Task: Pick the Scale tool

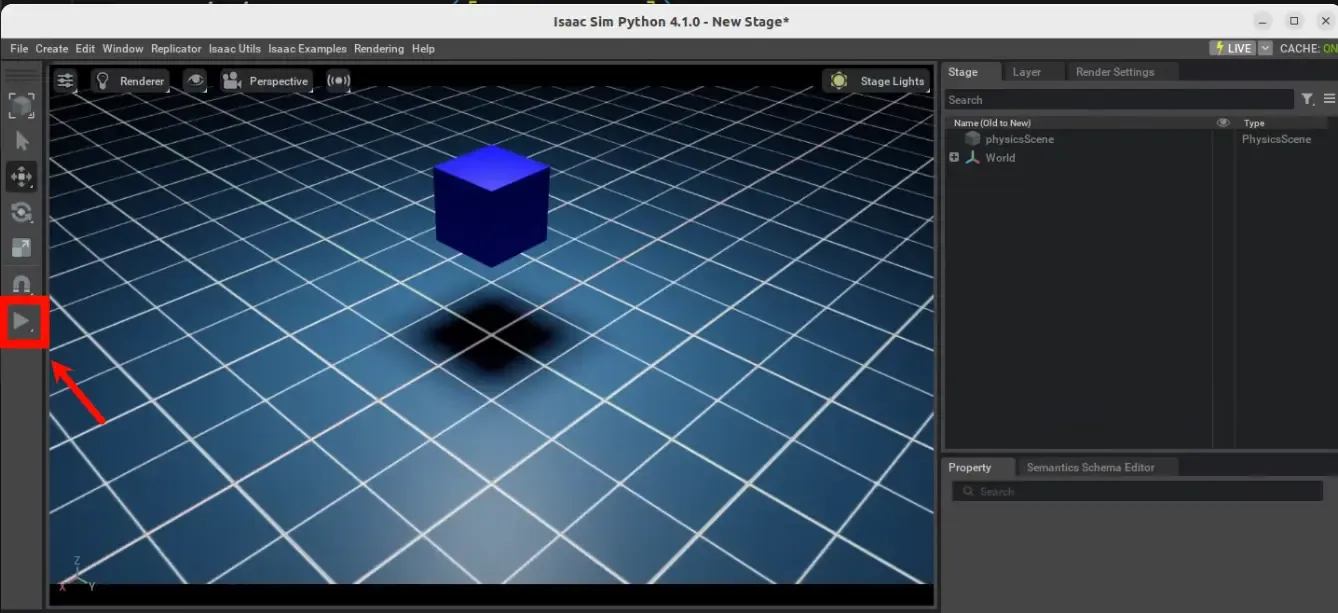Action: pos(22,248)
